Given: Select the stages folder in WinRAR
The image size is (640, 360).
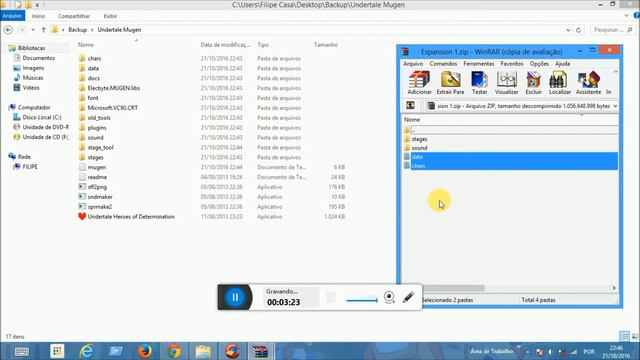Looking at the screenshot, I should (419, 139).
